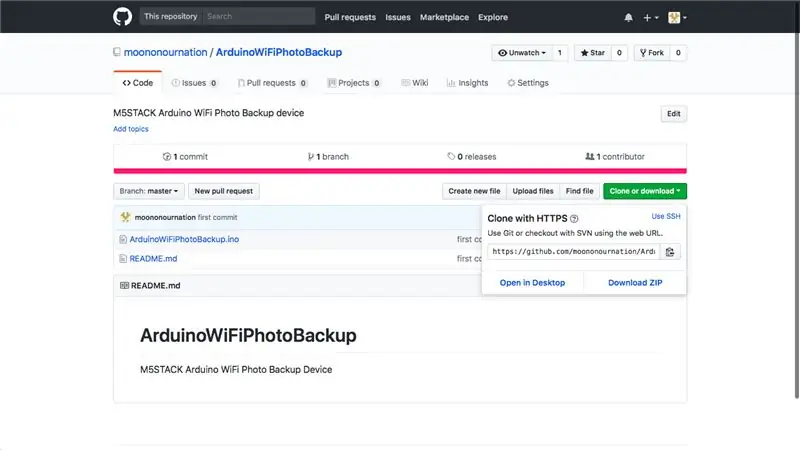Open the user avatar menu
Image resolution: width=800 pixels, height=450 pixels.
click(677, 17)
